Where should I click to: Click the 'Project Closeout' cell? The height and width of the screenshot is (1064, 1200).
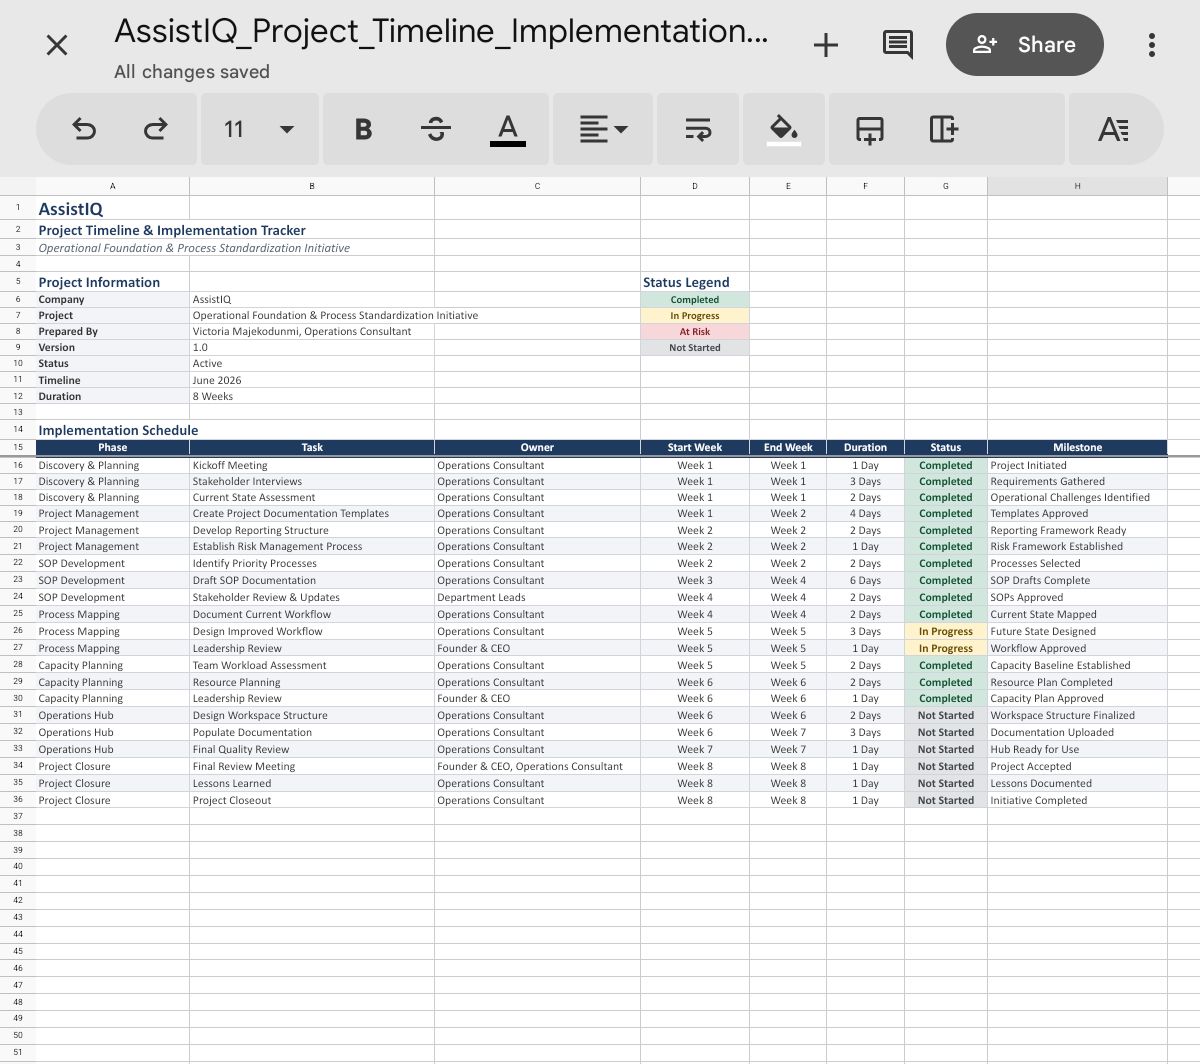click(312, 800)
